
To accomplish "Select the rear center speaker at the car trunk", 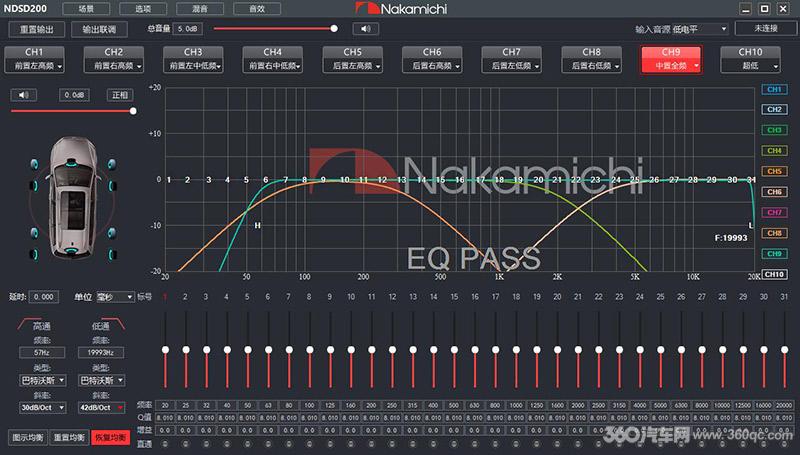I will tap(71, 251).
